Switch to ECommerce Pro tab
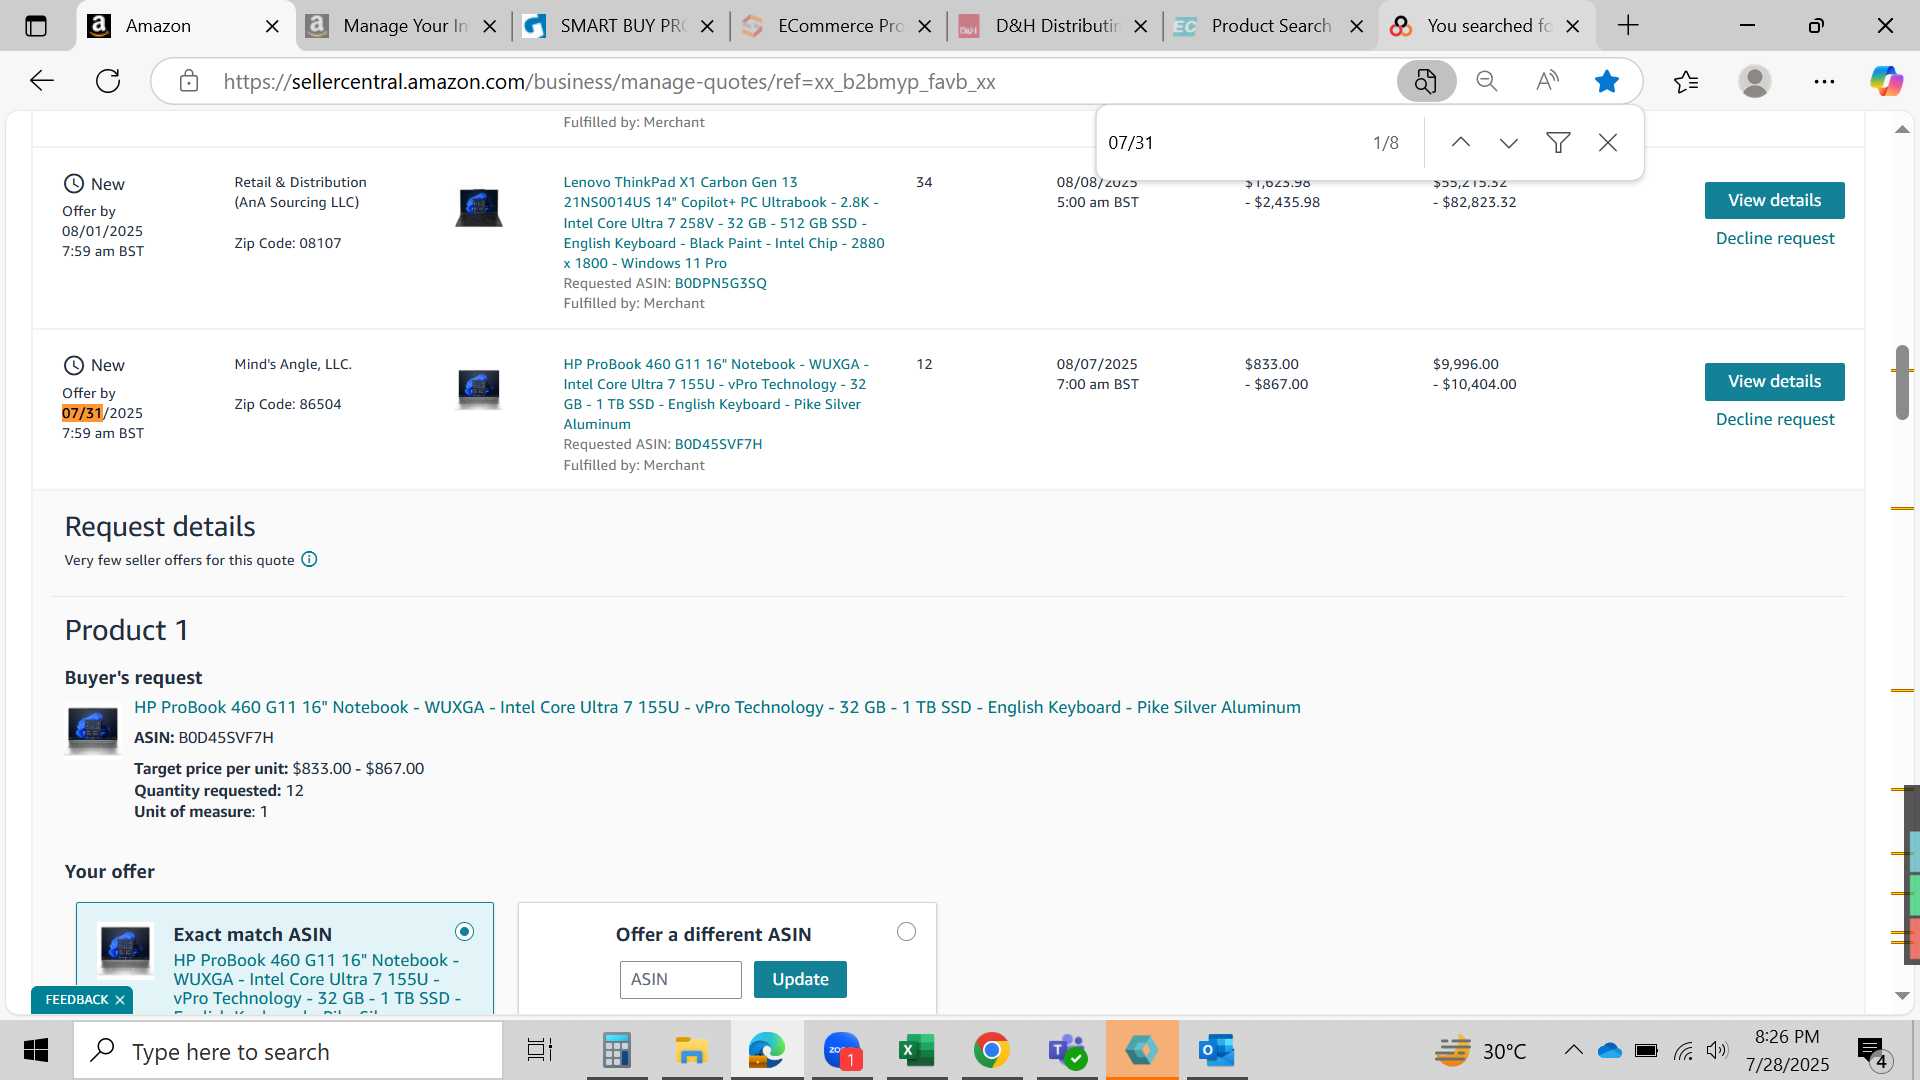This screenshot has width=1920, height=1080. coord(840,26)
